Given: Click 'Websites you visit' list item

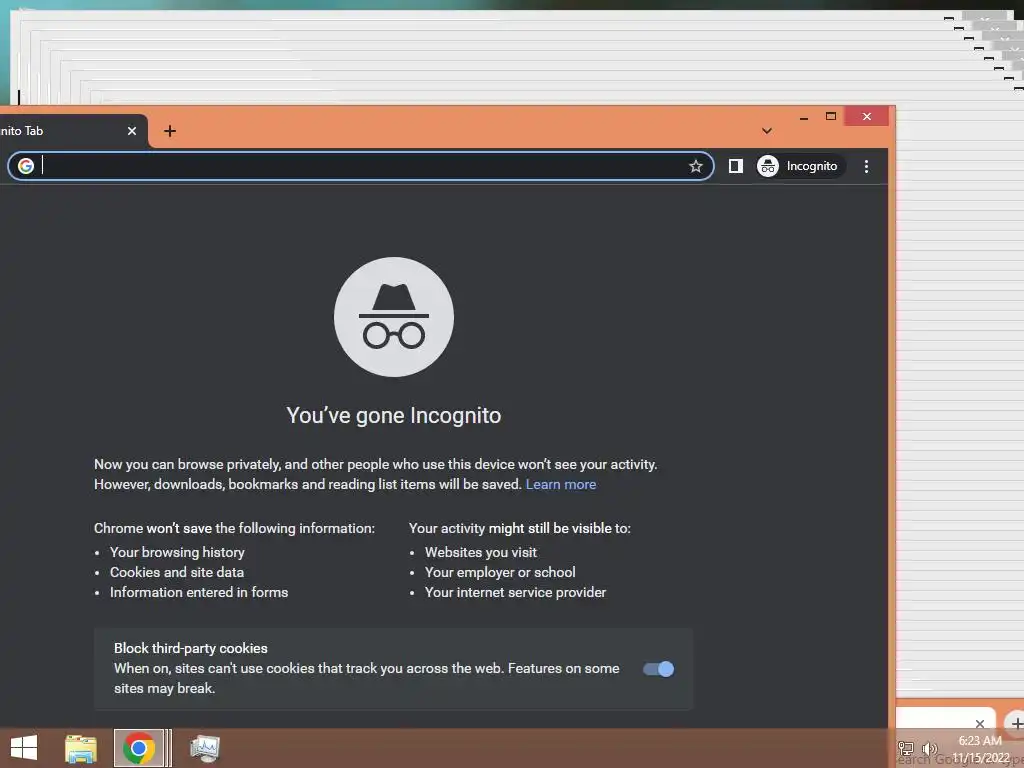Looking at the screenshot, I should [x=481, y=552].
